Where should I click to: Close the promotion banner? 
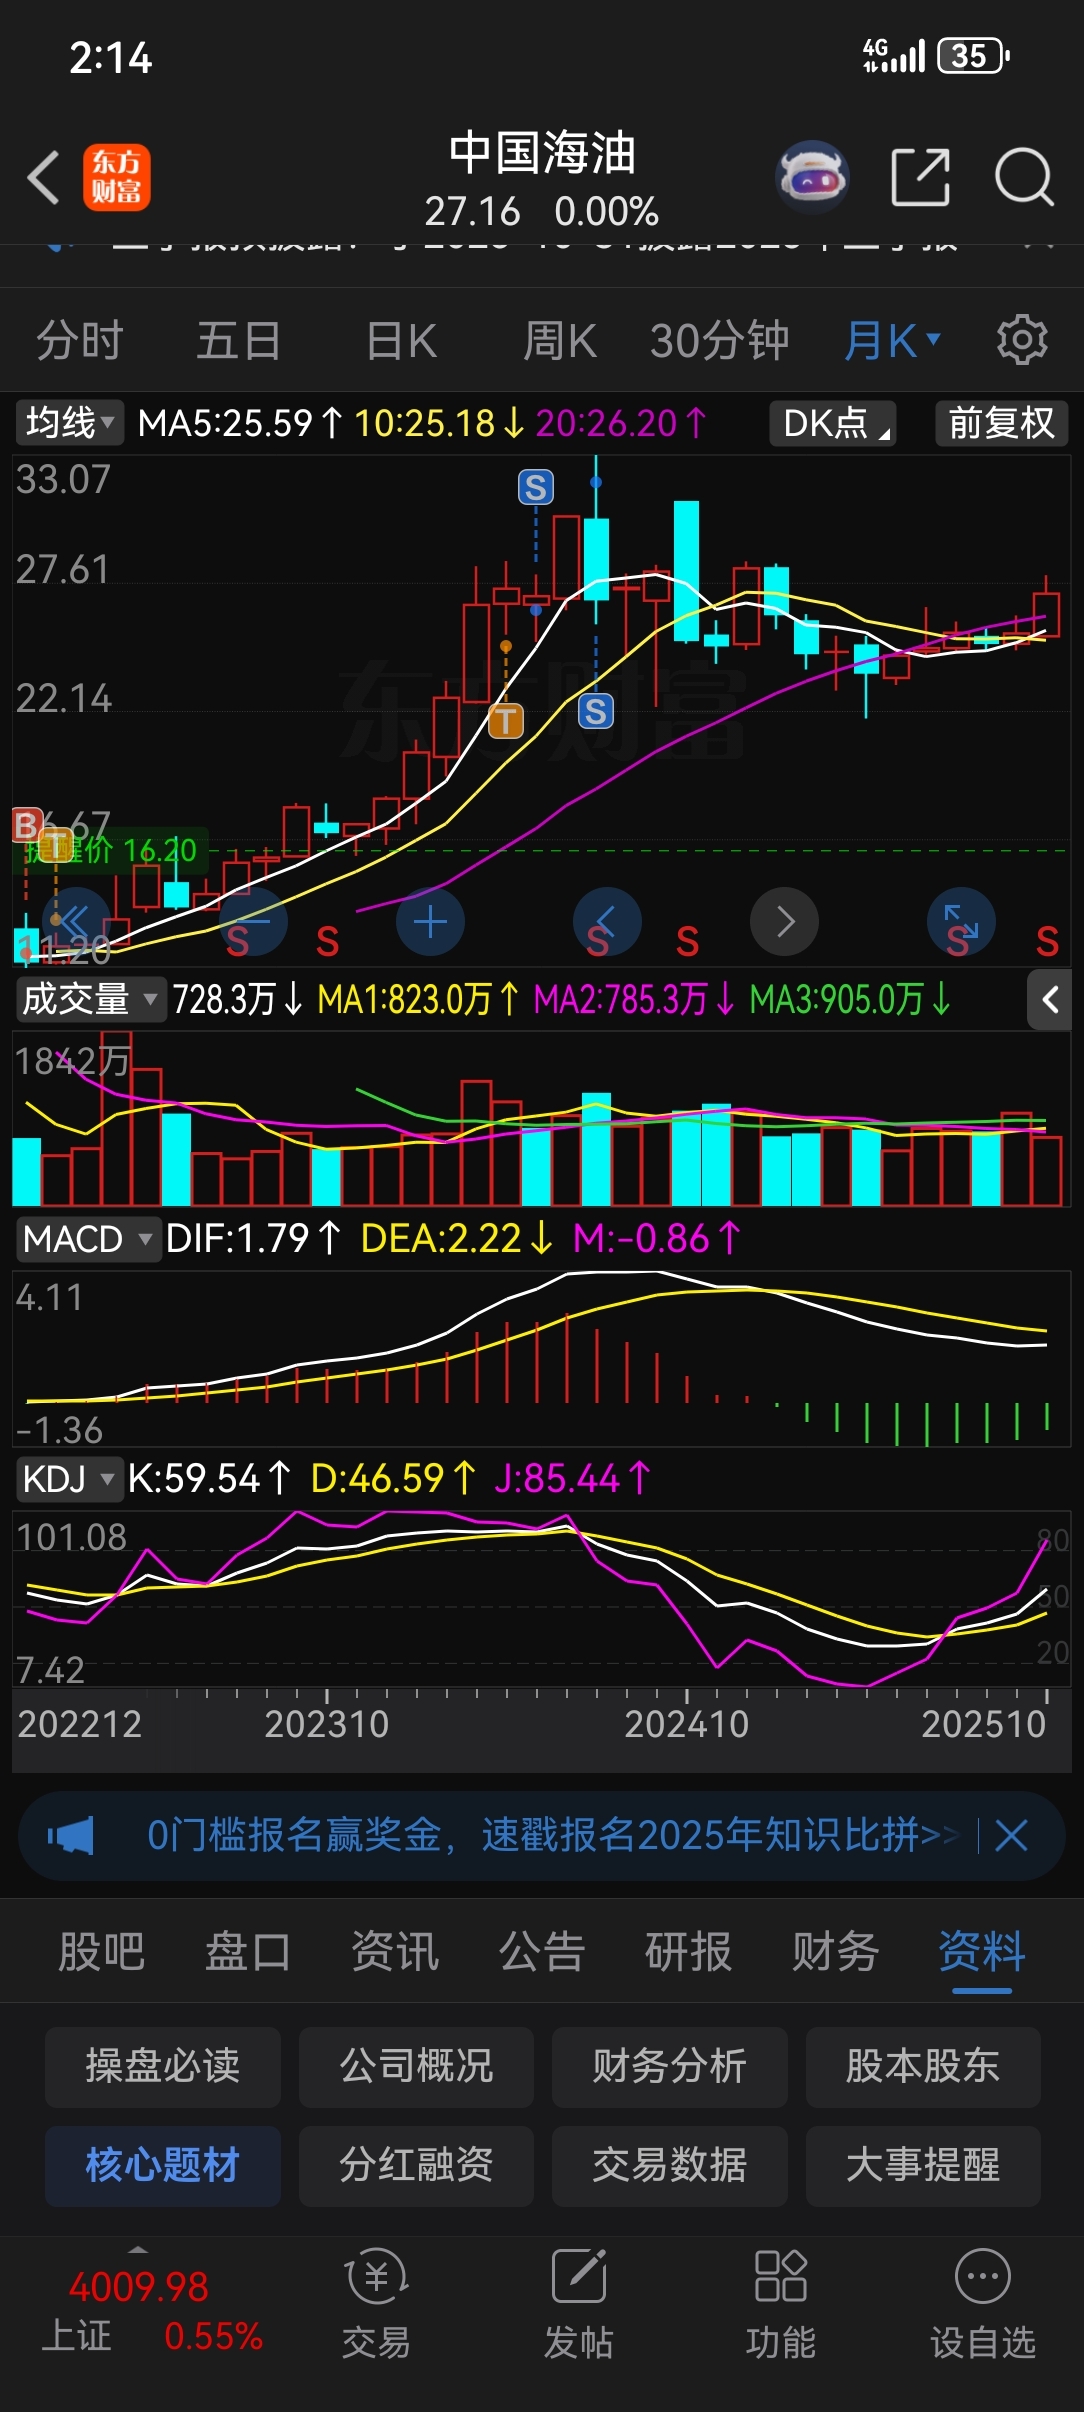pyautogui.click(x=1011, y=1836)
